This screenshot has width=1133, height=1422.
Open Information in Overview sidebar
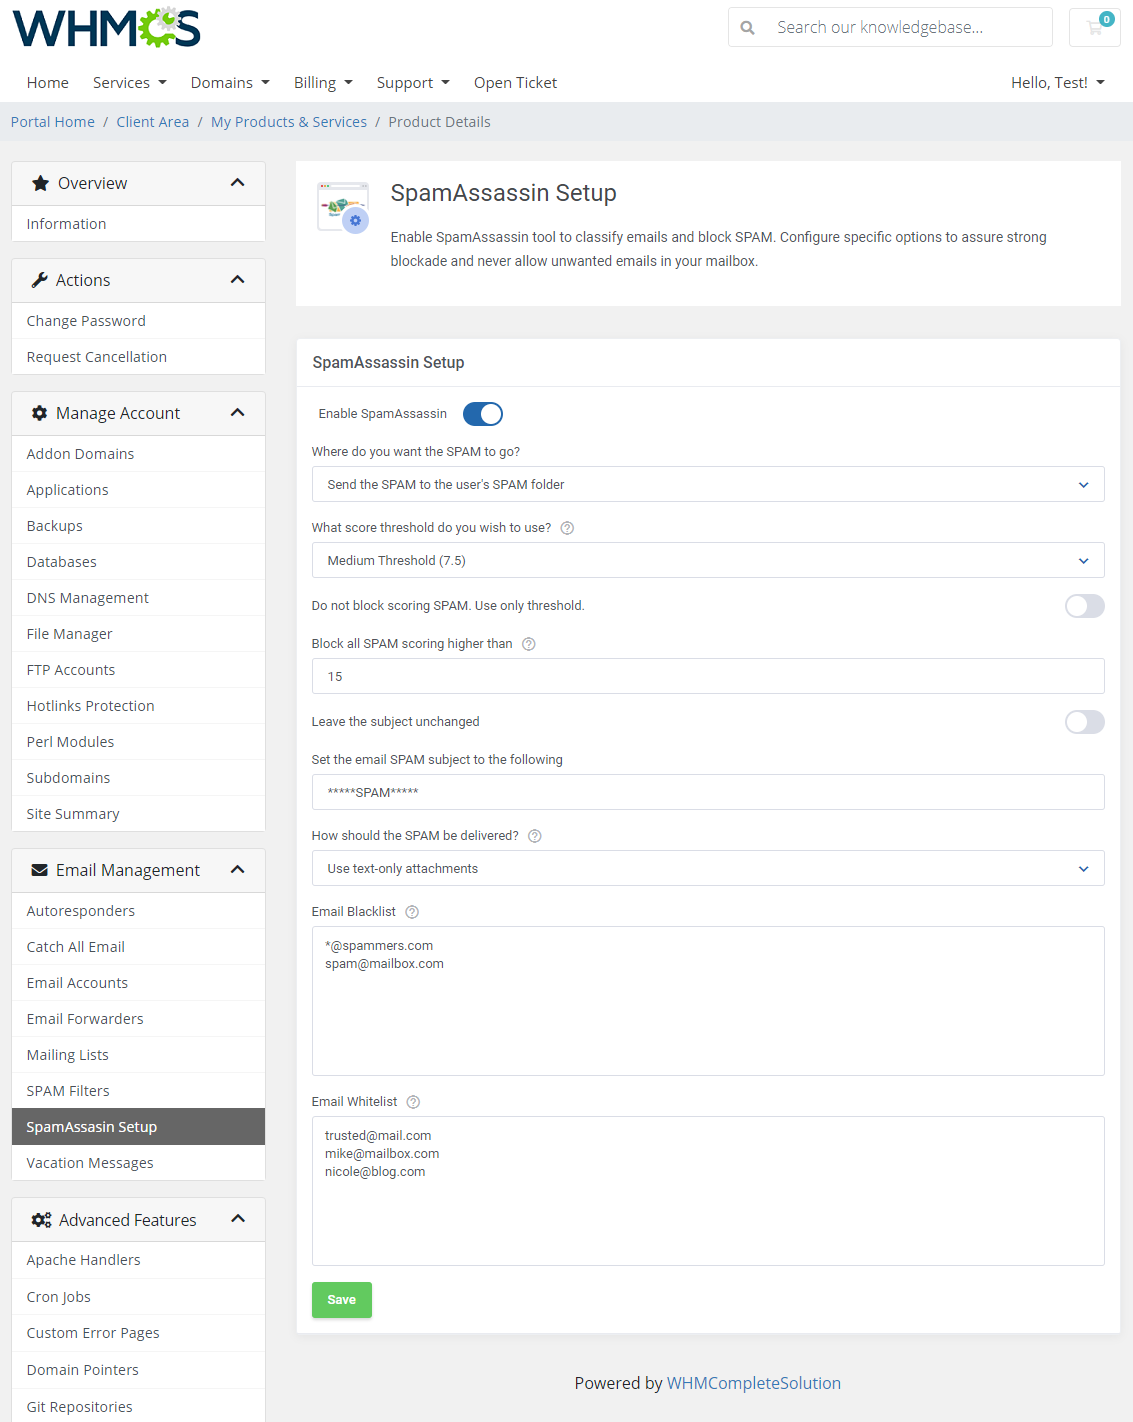click(x=138, y=224)
